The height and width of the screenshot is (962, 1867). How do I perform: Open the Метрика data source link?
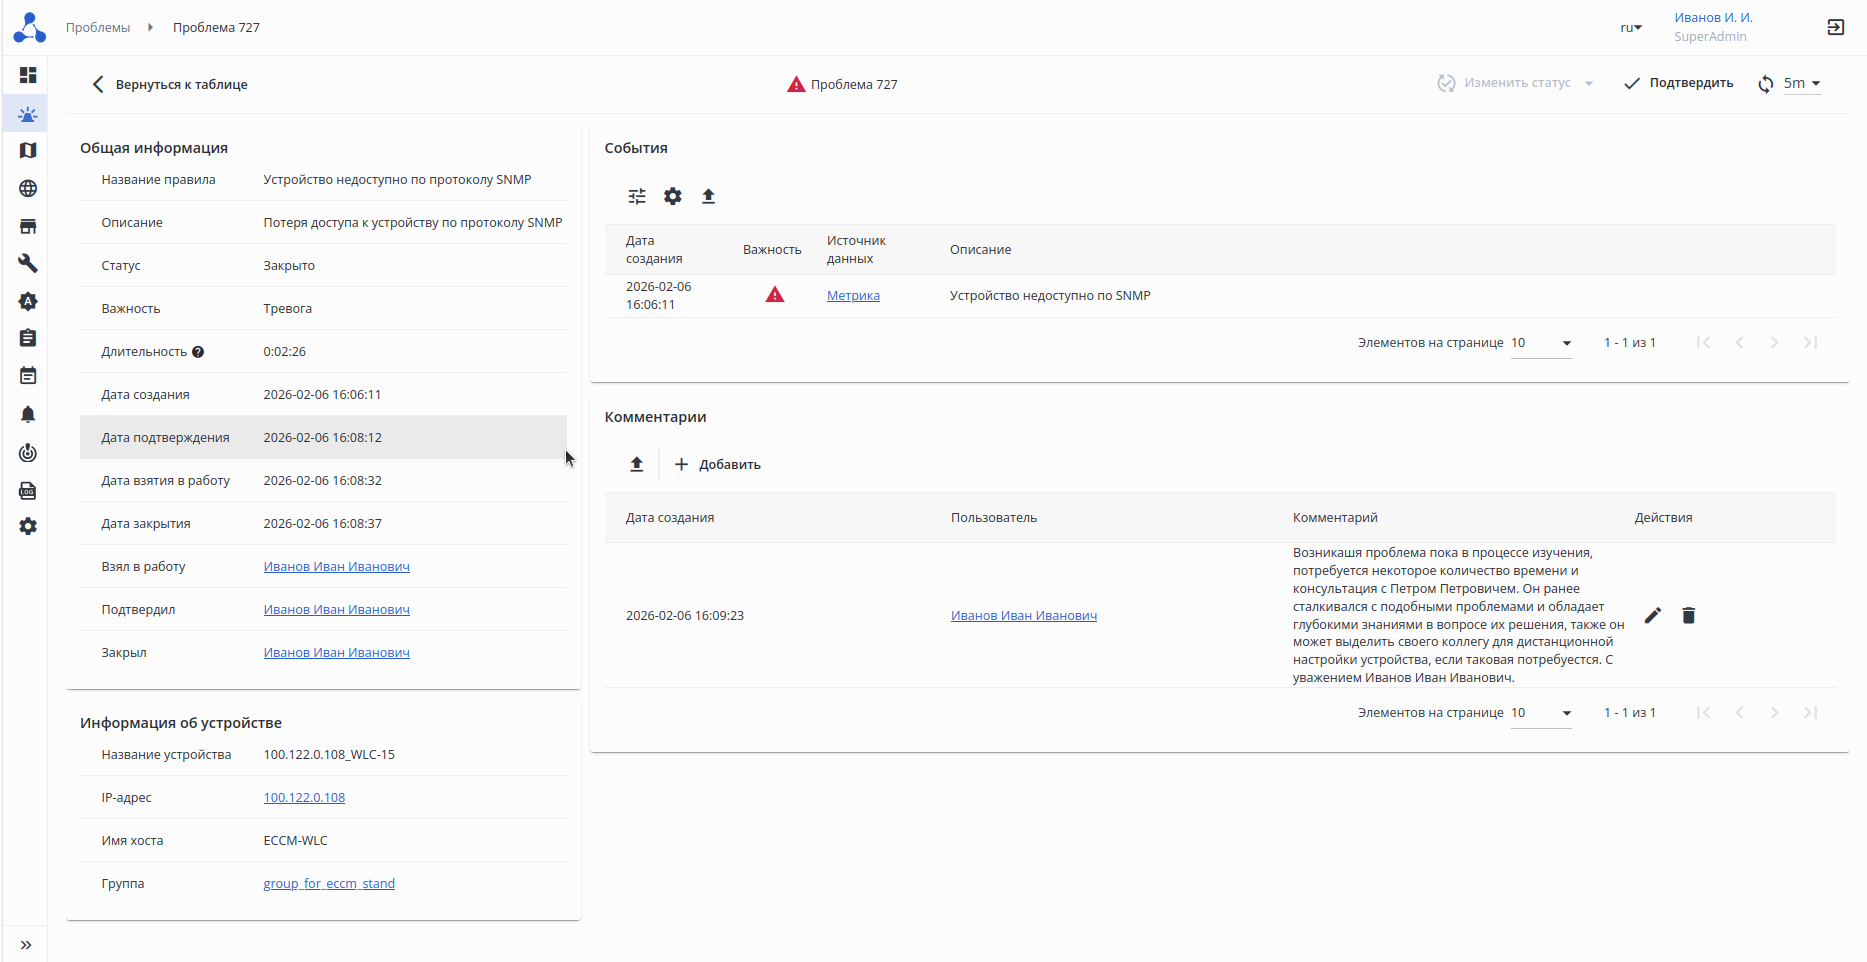[x=853, y=296]
